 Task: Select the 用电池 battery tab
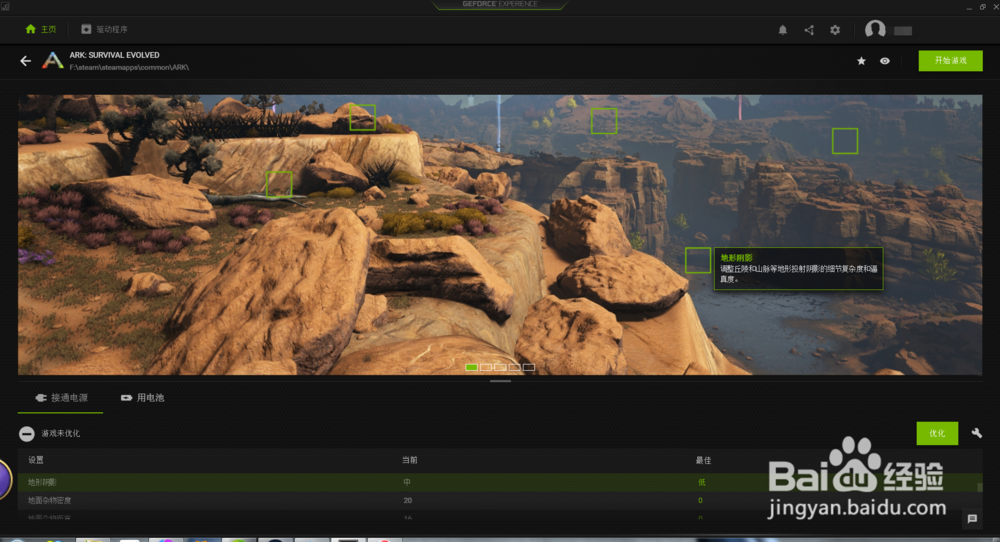[142, 398]
